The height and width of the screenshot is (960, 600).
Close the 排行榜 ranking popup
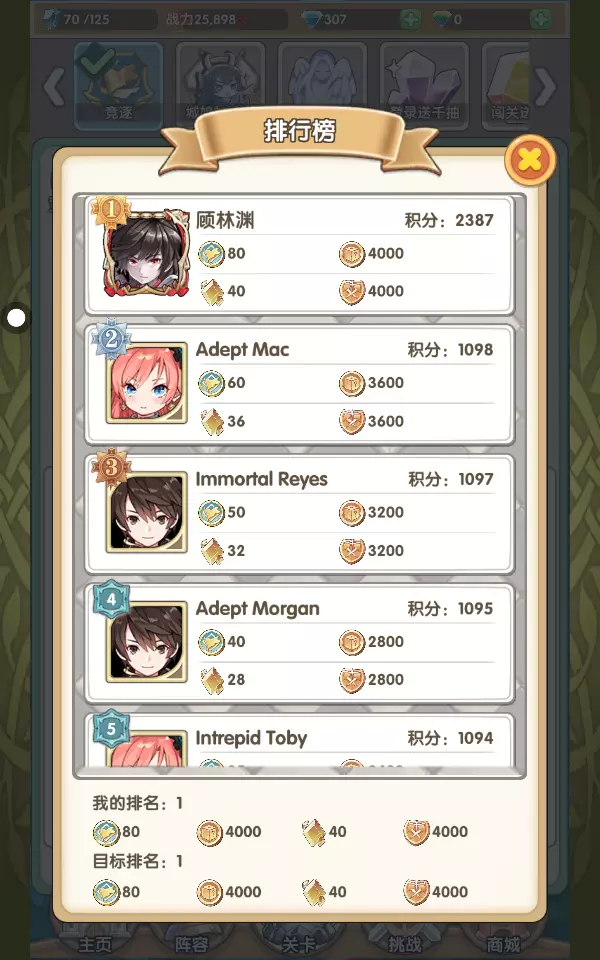point(530,160)
